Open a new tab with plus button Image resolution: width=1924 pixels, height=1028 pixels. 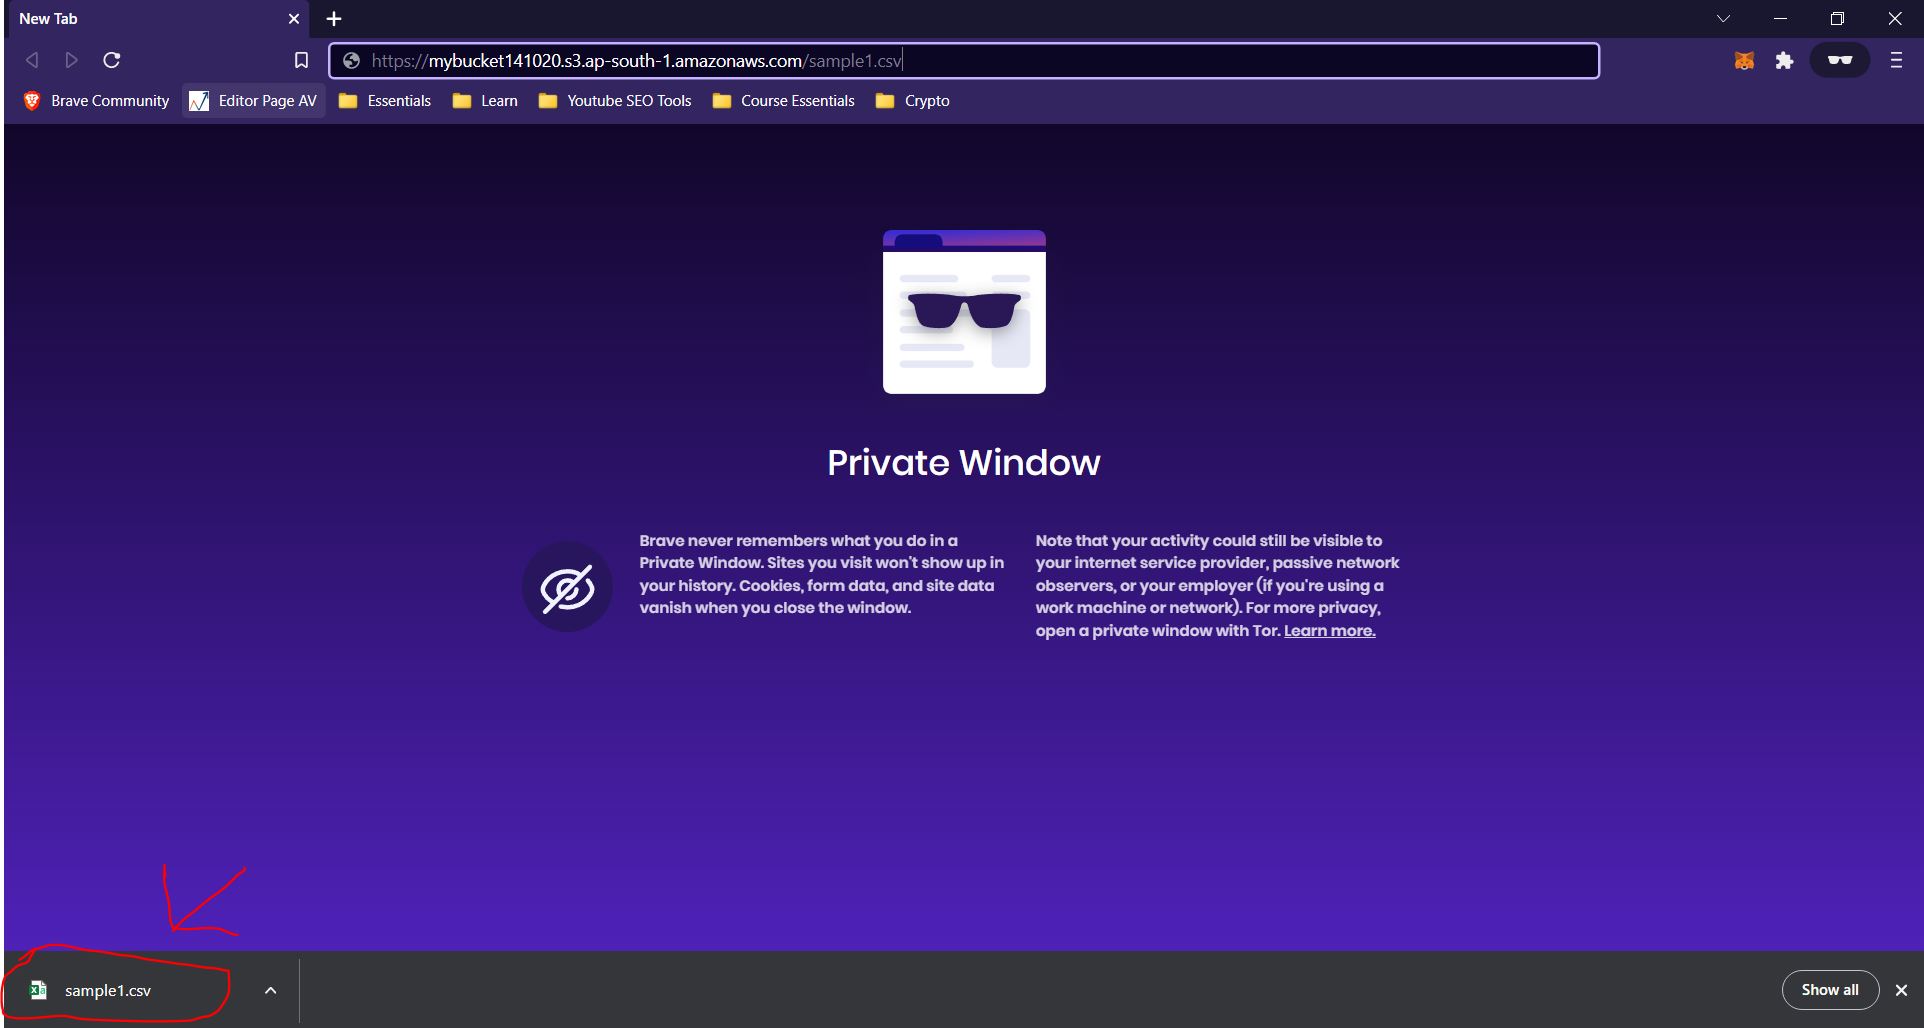click(x=334, y=18)
